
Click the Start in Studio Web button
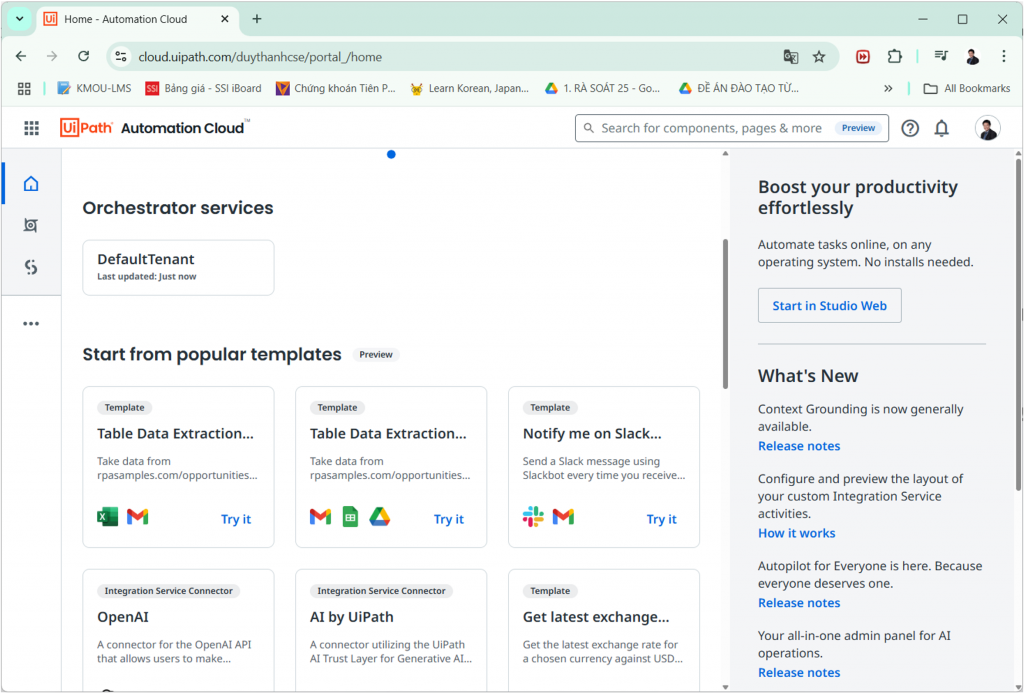click(829, 306)
